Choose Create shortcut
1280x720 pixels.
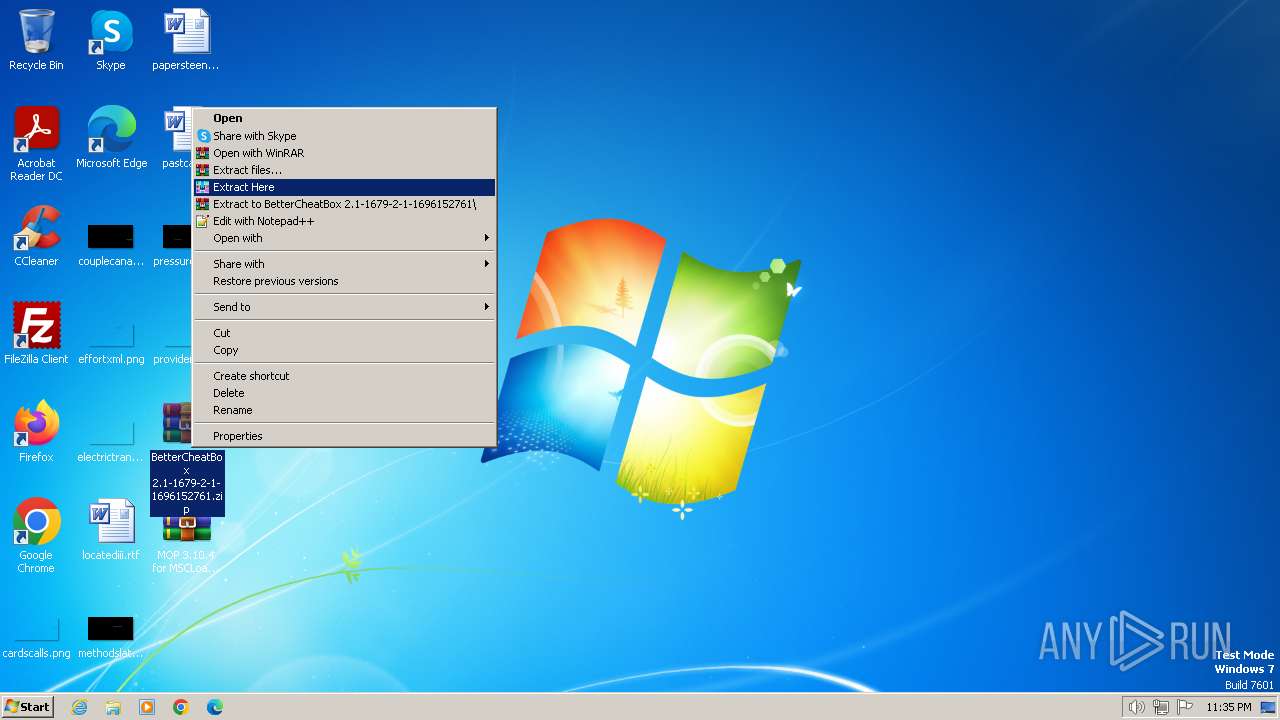344,376
